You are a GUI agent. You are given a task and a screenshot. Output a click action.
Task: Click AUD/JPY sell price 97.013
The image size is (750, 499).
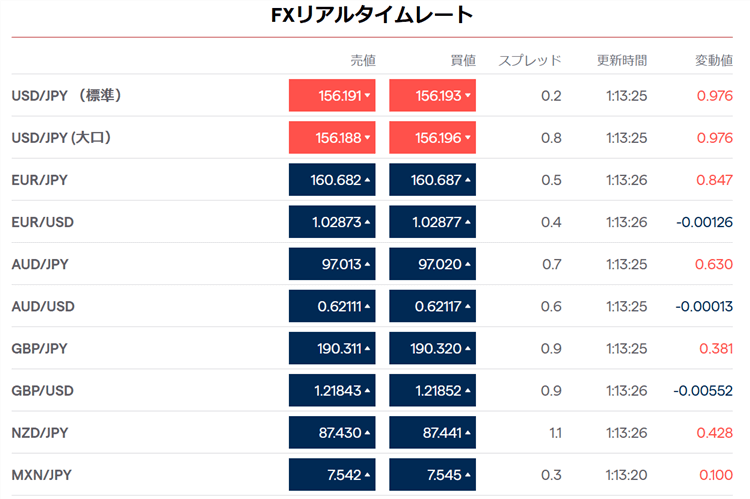(332, 264)
